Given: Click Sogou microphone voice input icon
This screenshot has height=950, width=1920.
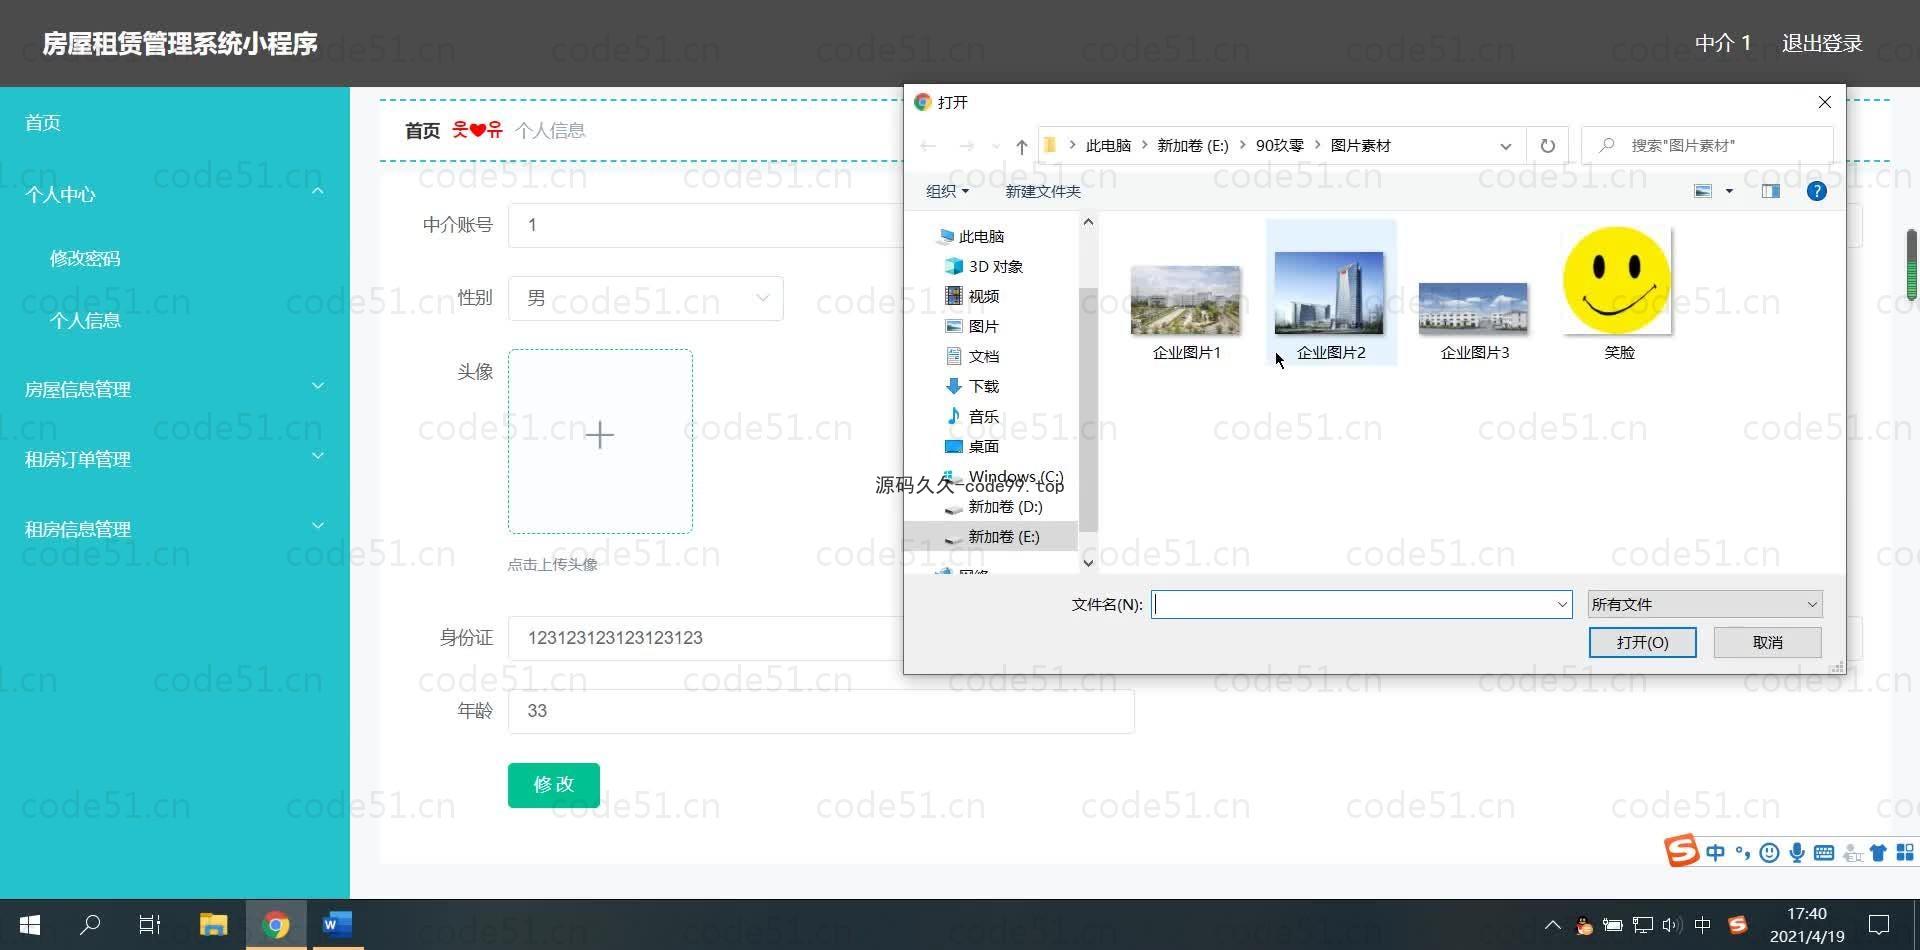Looking at the screenshot, I should (1797, 852).
